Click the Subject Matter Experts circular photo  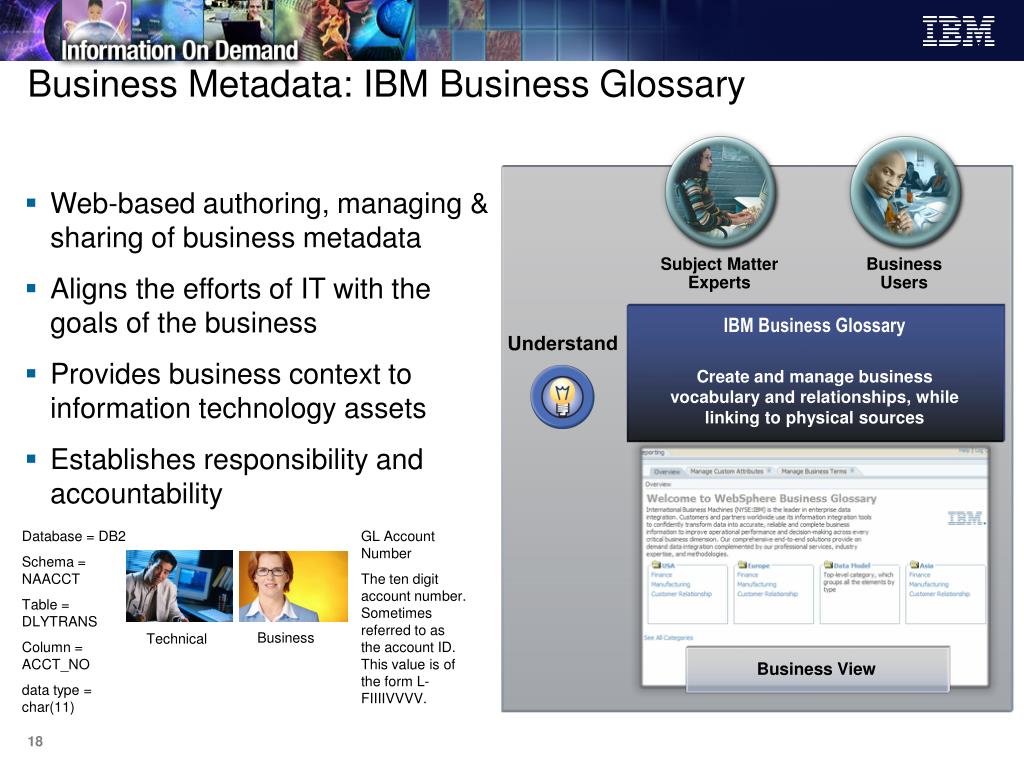point(721,192)
